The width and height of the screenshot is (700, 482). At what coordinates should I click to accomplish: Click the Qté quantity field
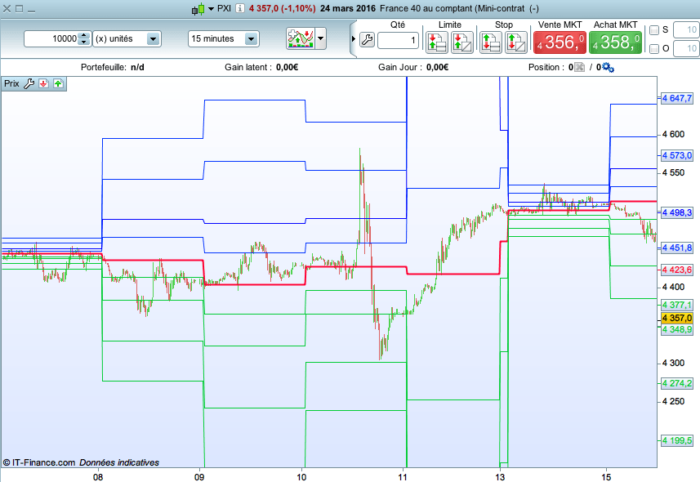(398, 40)
